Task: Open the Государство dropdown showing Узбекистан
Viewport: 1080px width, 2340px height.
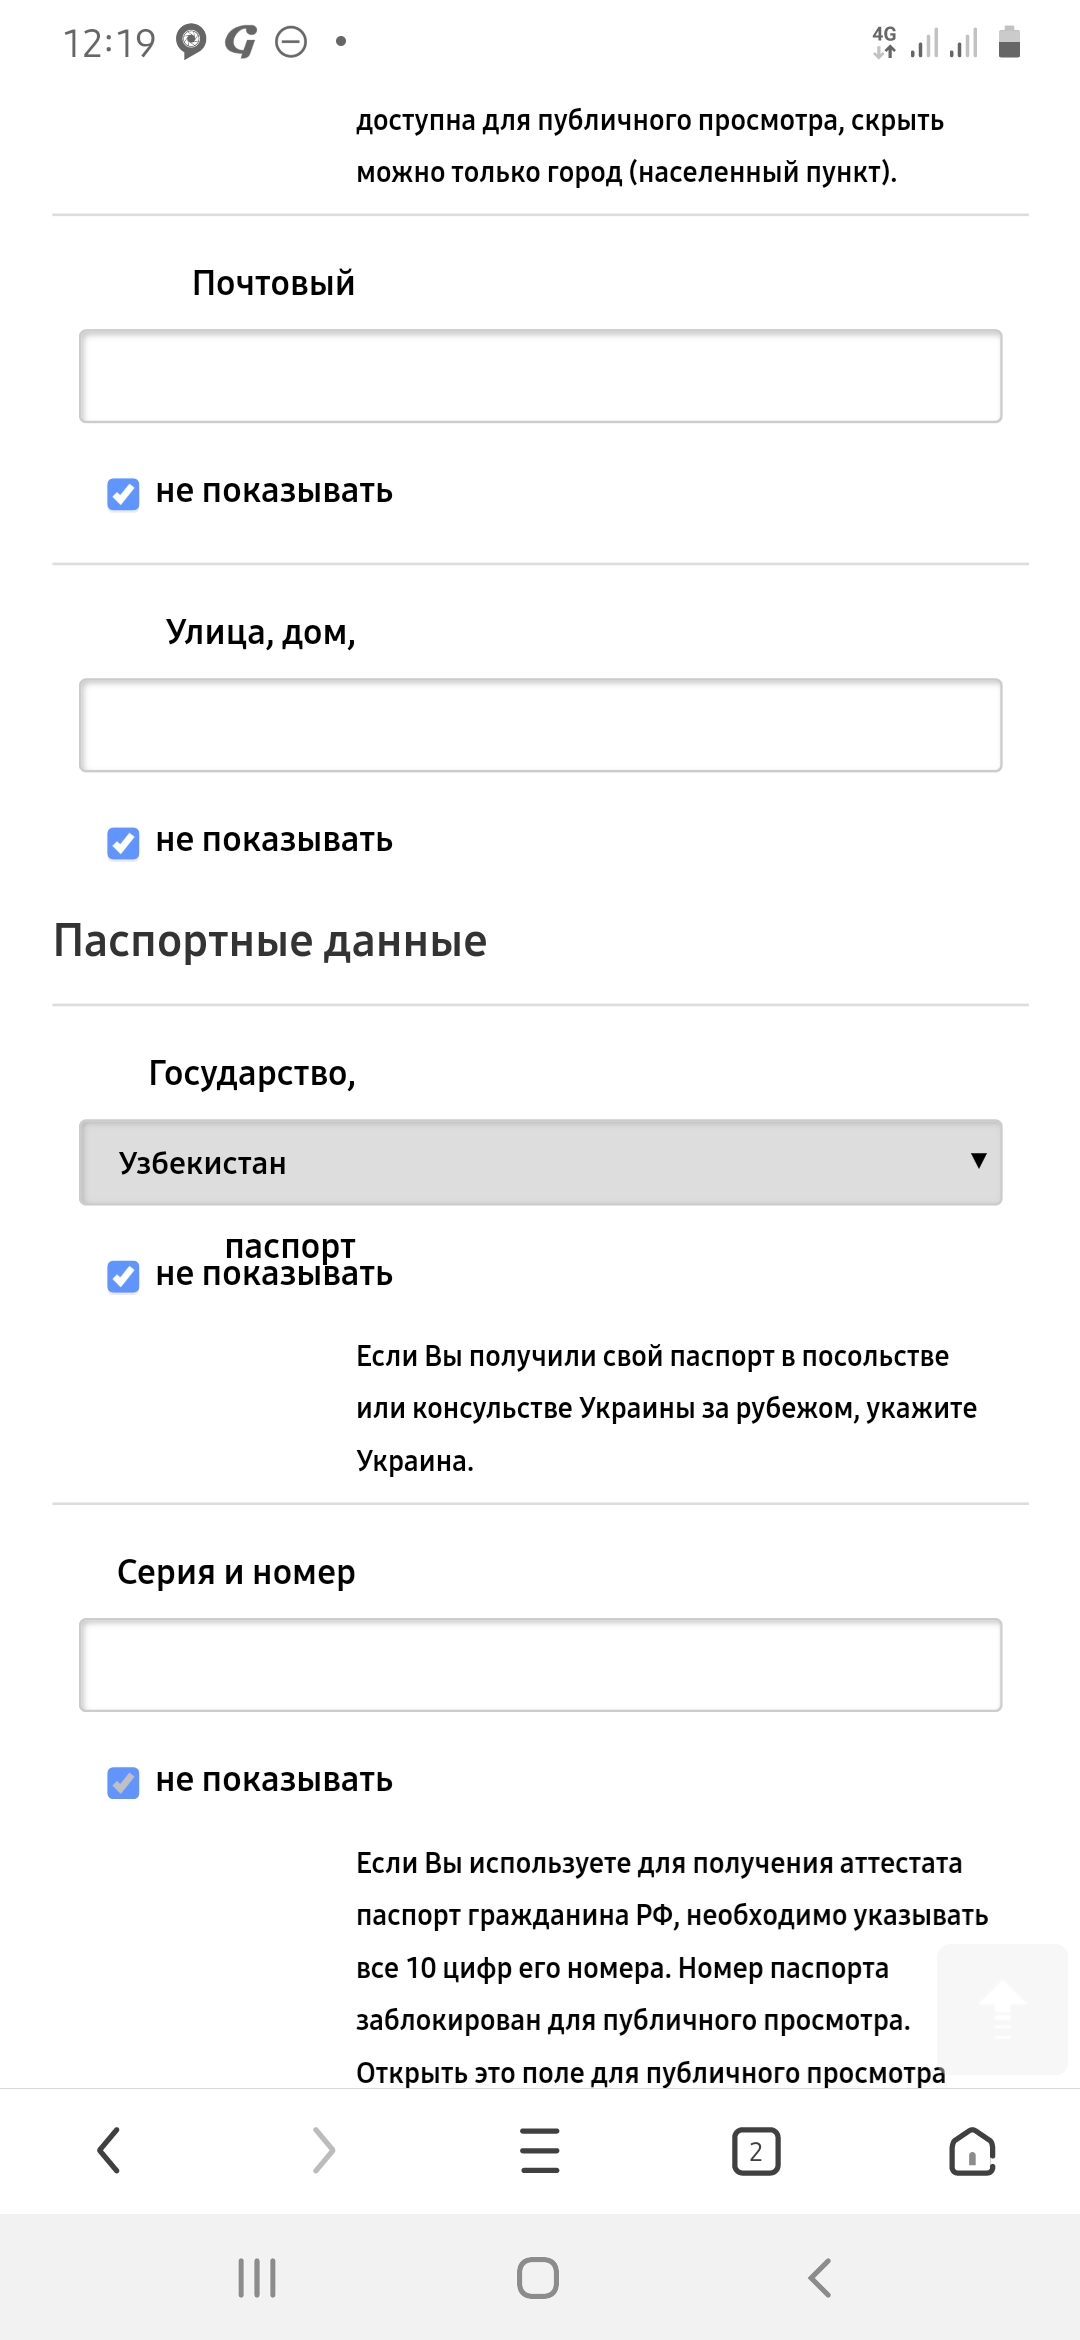Action: pos(540,1162)
